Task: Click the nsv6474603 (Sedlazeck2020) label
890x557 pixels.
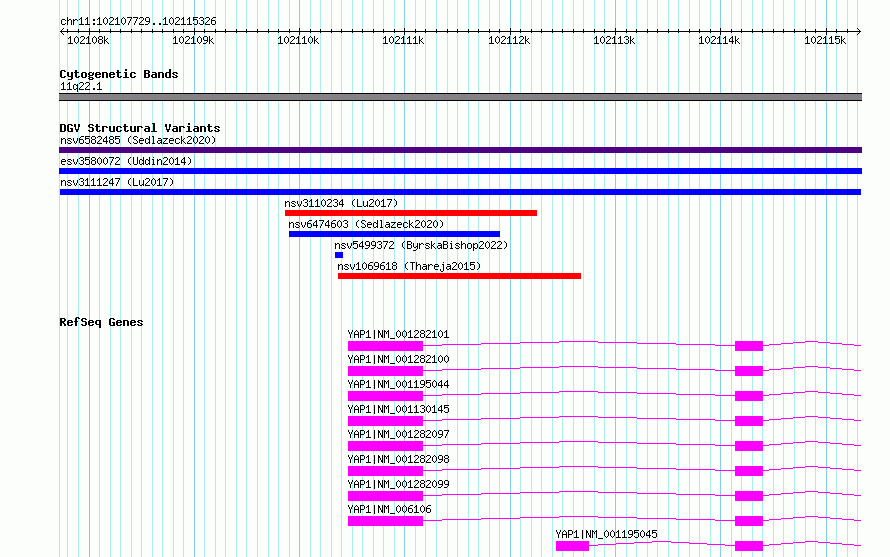Action: tap(366, 224)
